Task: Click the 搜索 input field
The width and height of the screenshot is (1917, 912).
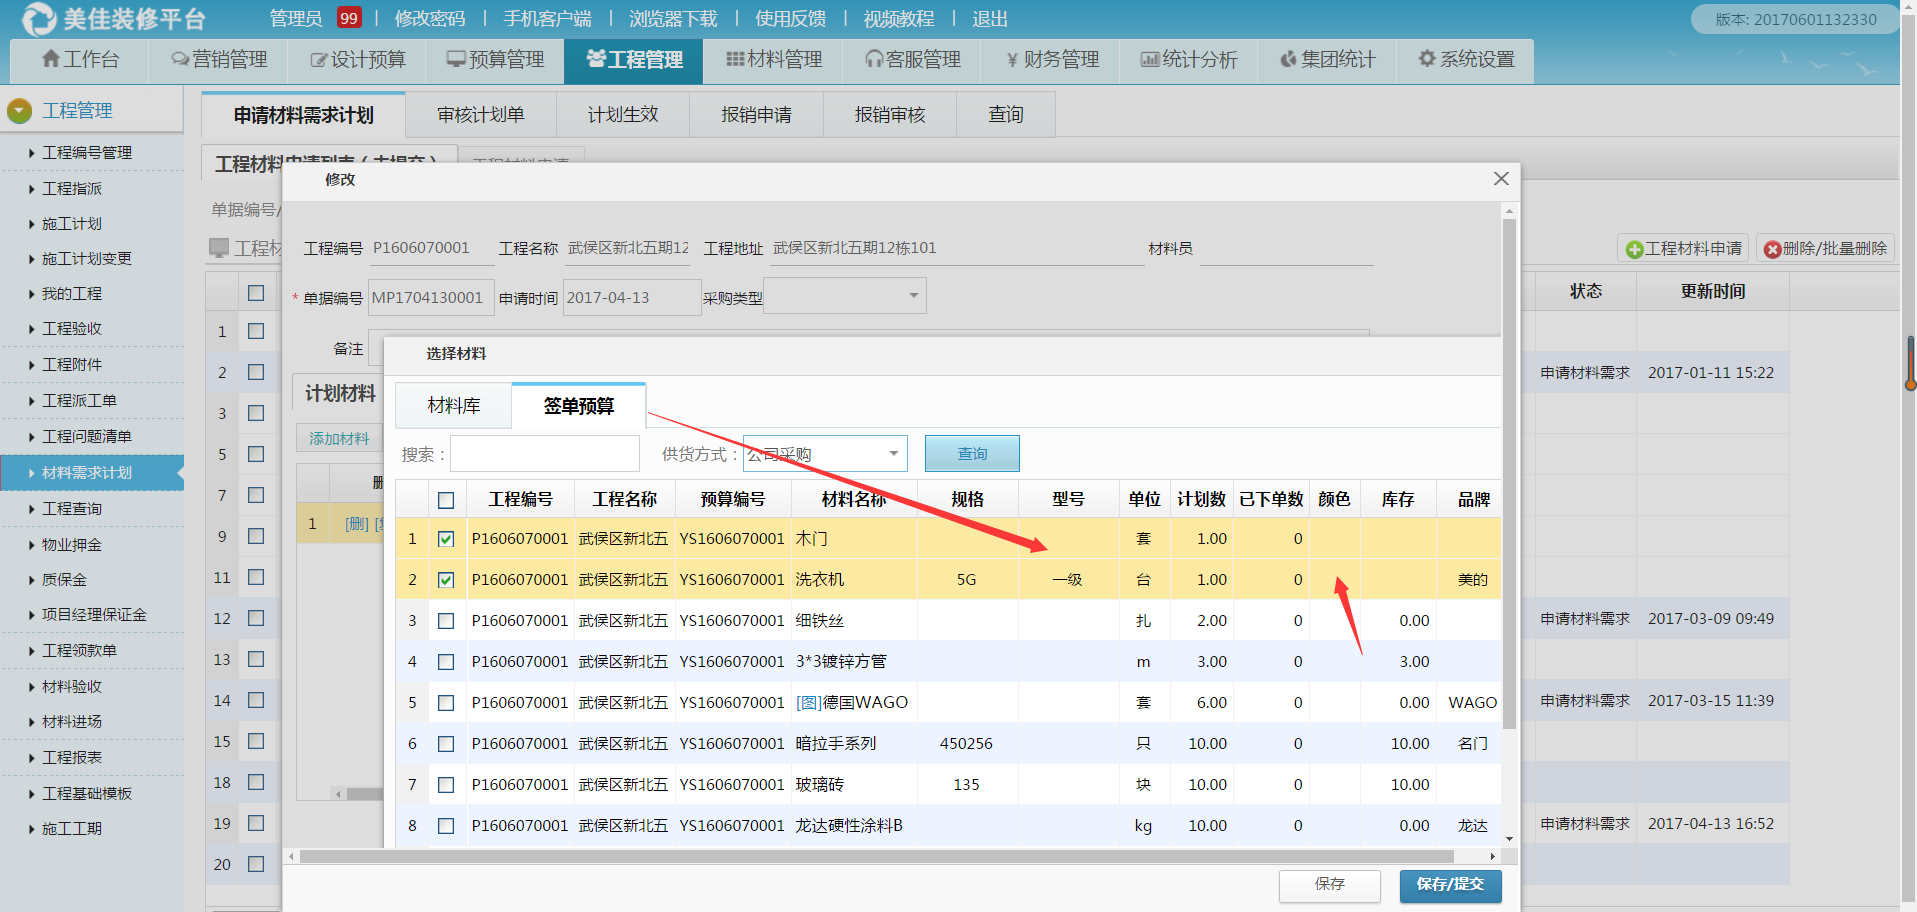Action: 544,454
